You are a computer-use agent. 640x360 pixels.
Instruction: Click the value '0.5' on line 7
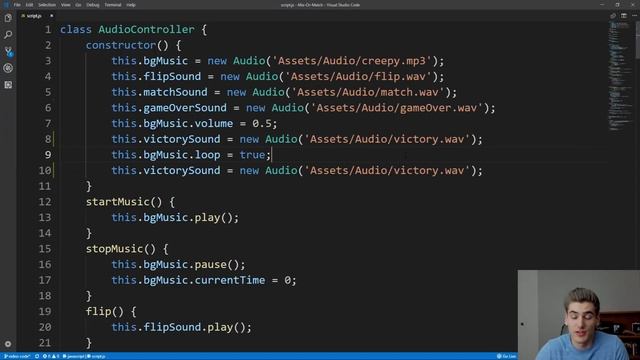(262, 124)
